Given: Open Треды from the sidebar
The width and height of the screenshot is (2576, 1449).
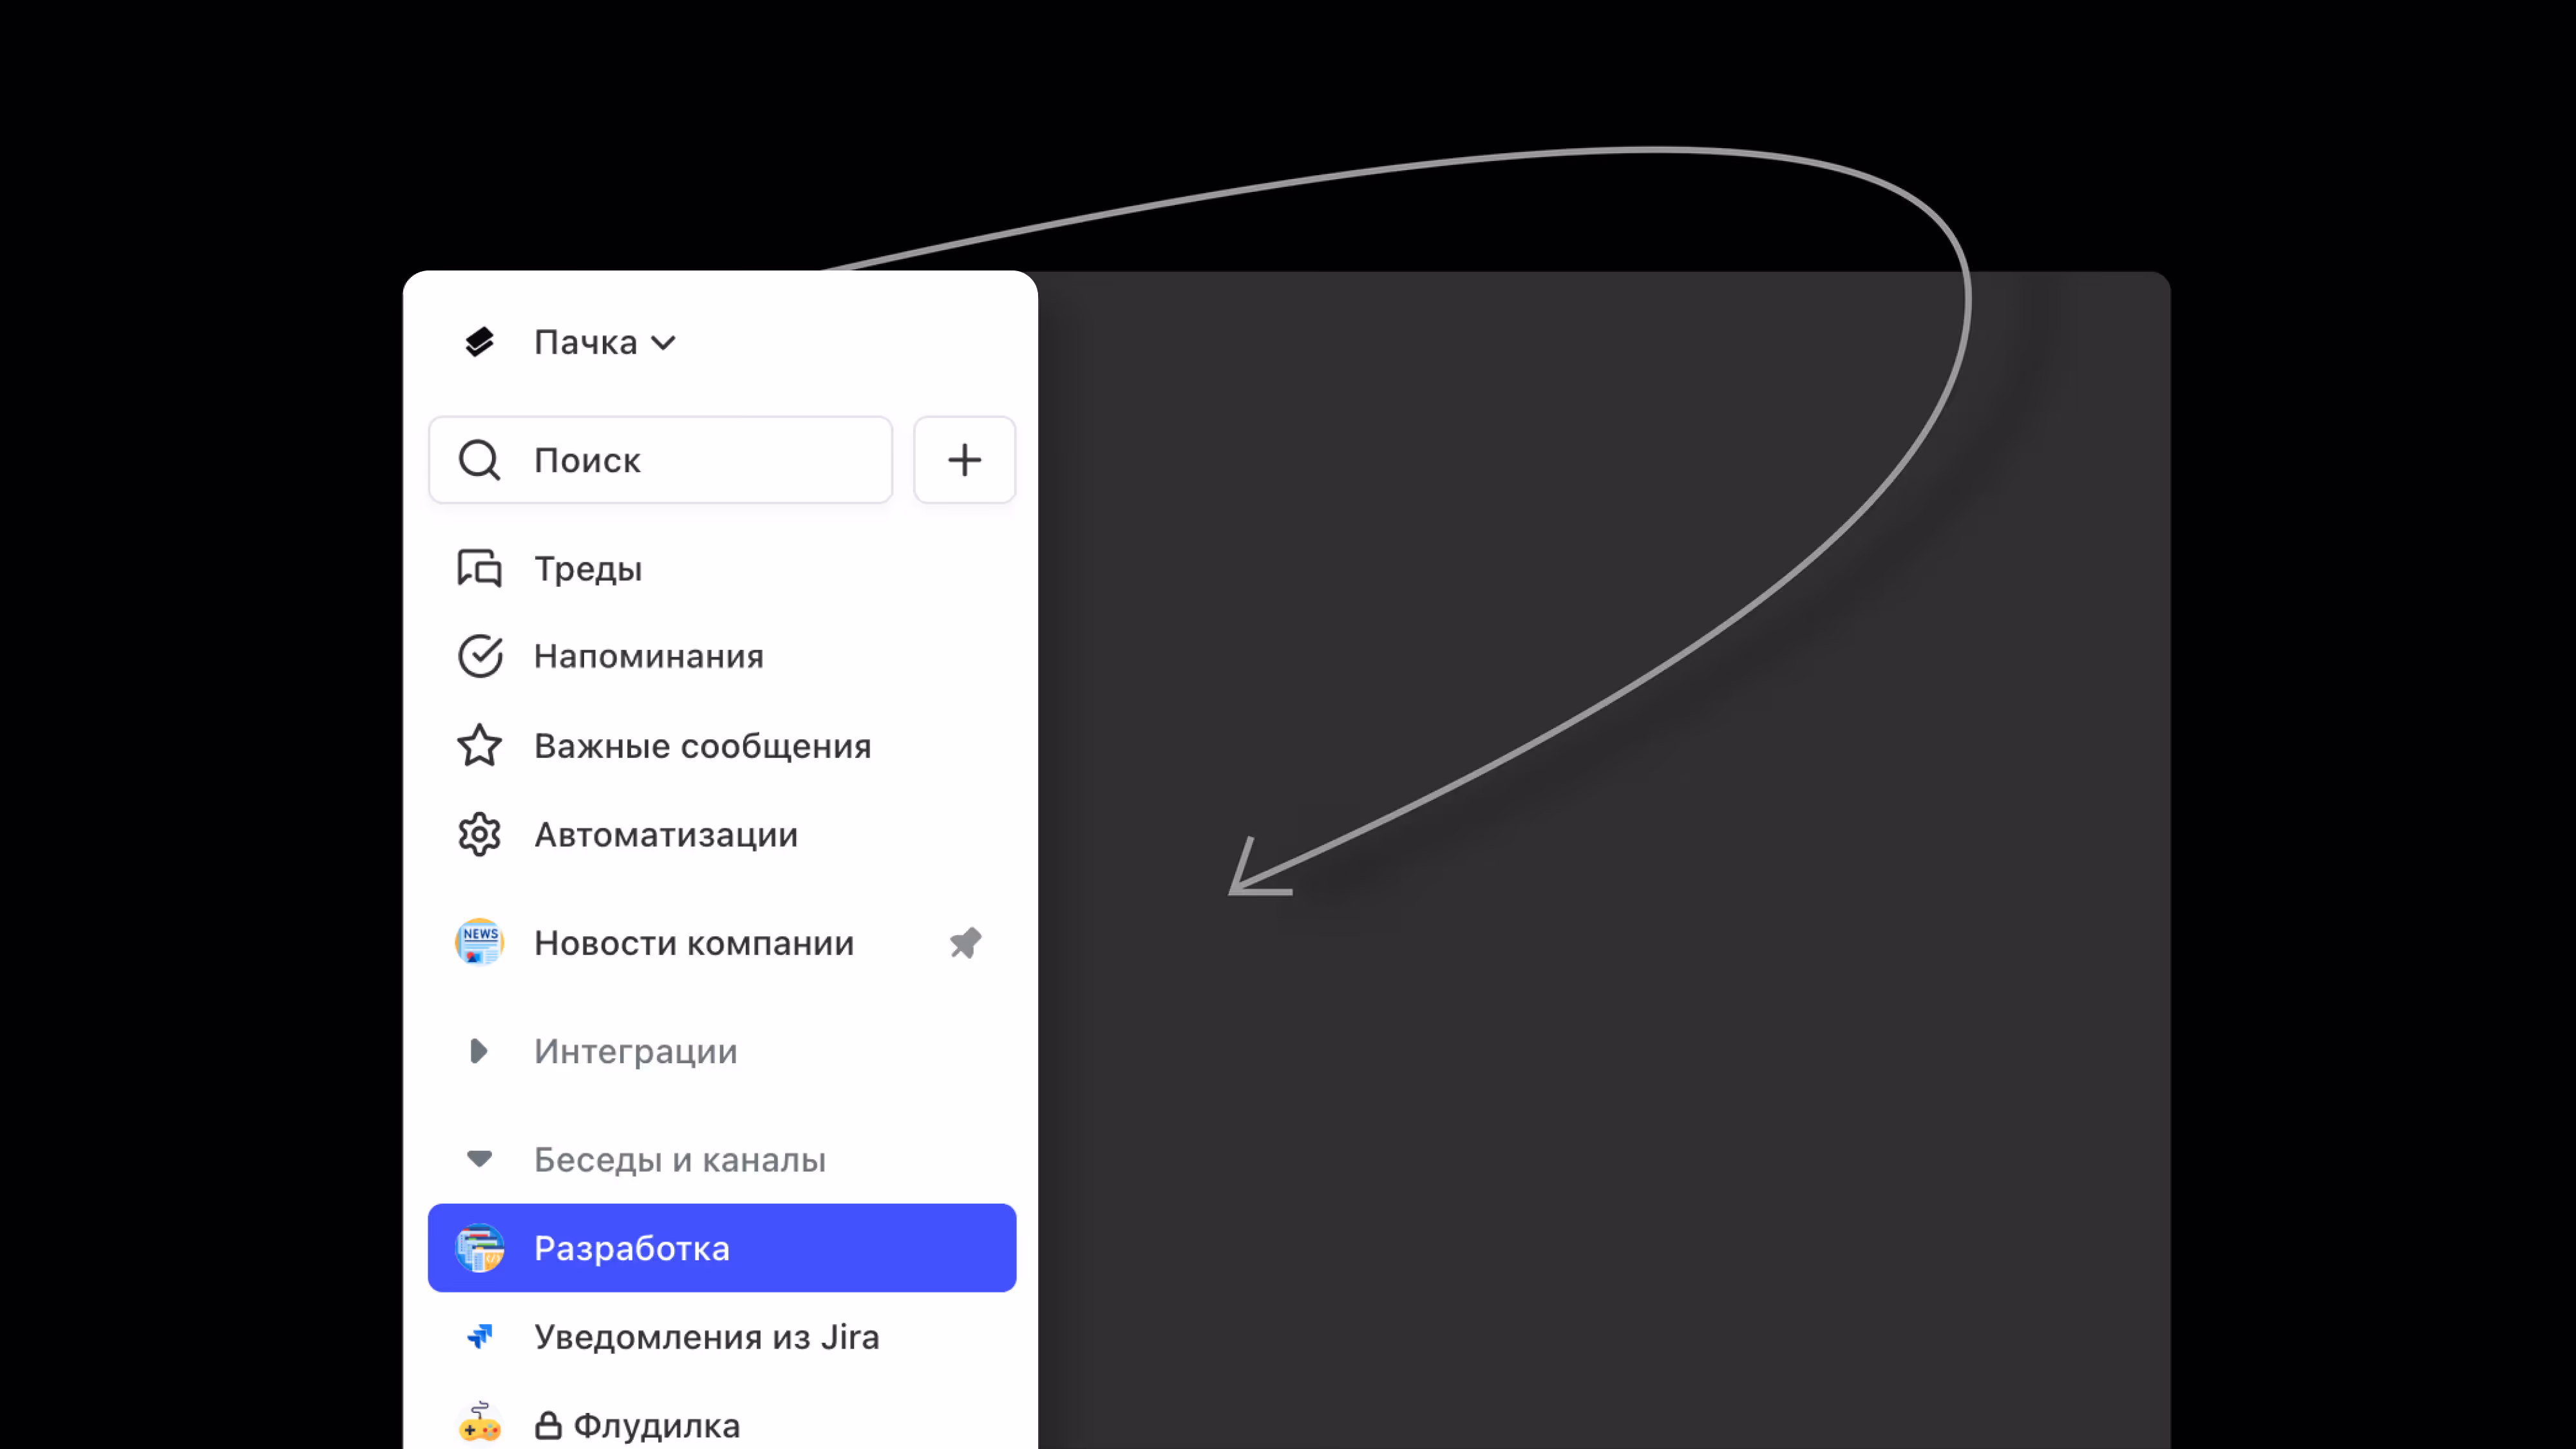Looking at the screenshot, I should 722,568.
